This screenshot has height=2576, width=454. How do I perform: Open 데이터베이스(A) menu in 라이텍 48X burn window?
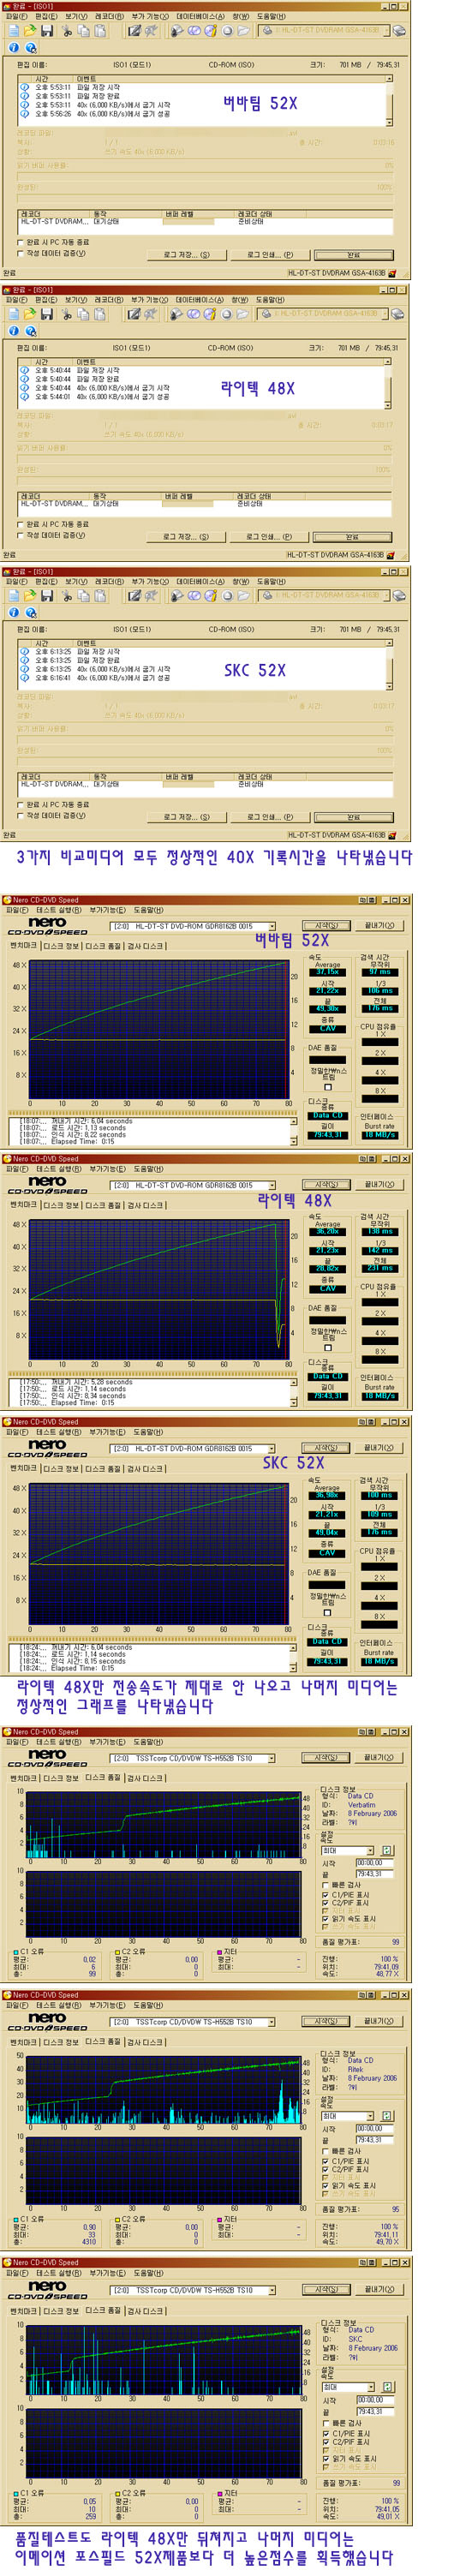coord(200,300)
